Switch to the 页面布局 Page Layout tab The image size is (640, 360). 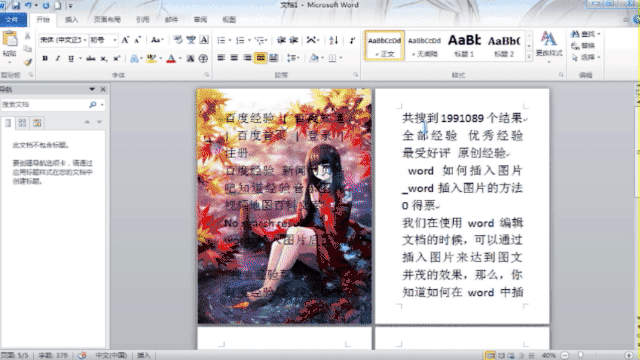pos(107,20)
